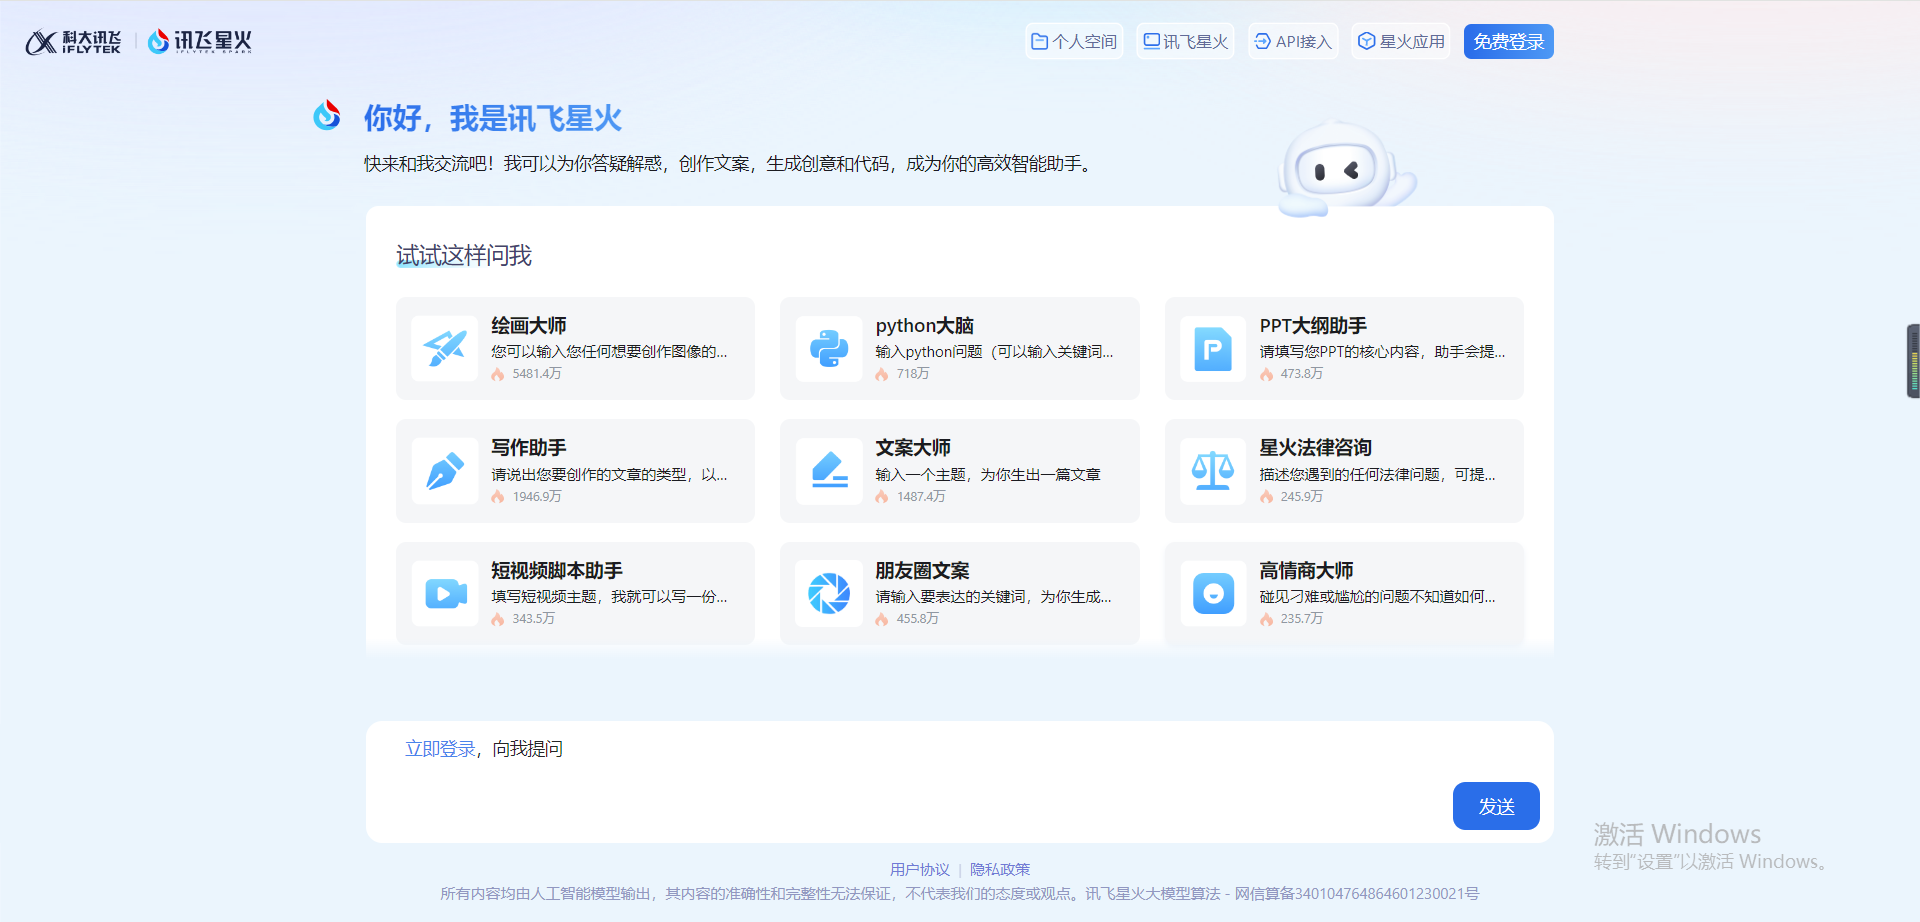Open the 用户协议 link

click(x=920, y=870)
